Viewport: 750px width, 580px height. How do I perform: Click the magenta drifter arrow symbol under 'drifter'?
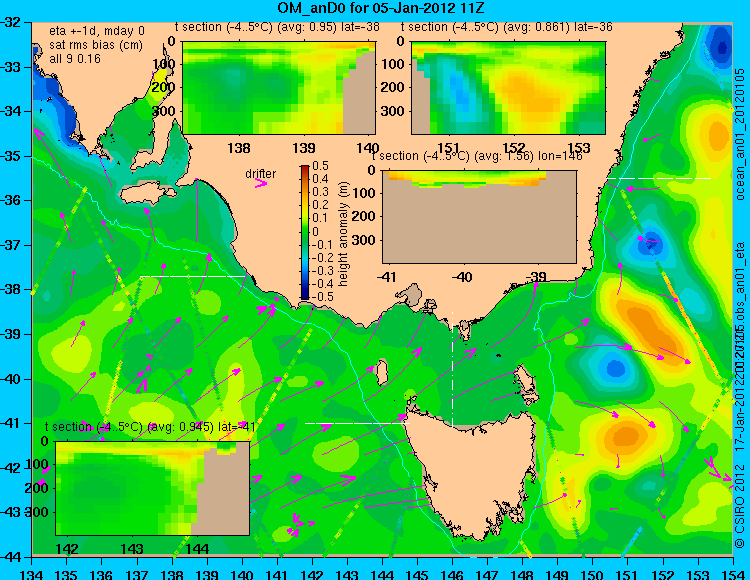pos(261,183)
